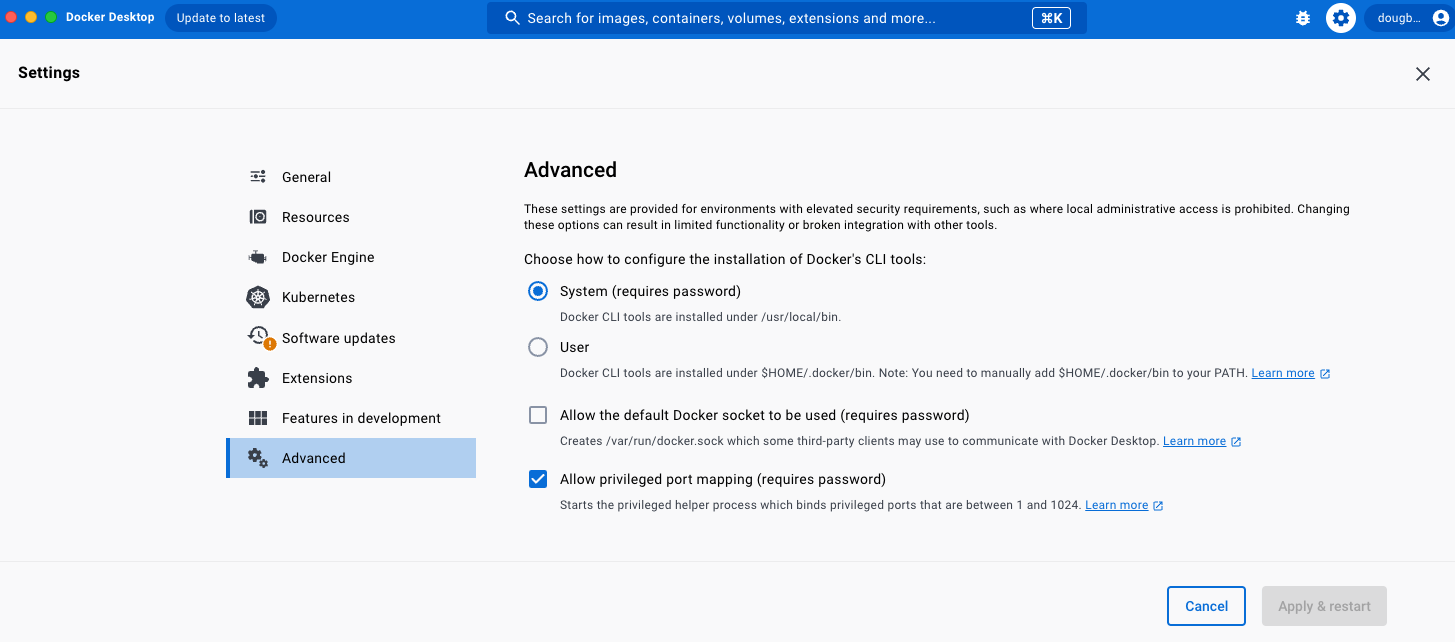Uncheck Allow privileged port mapping checkbox
This screenshot has height=642, width=1455.
(x=538, y=479)
